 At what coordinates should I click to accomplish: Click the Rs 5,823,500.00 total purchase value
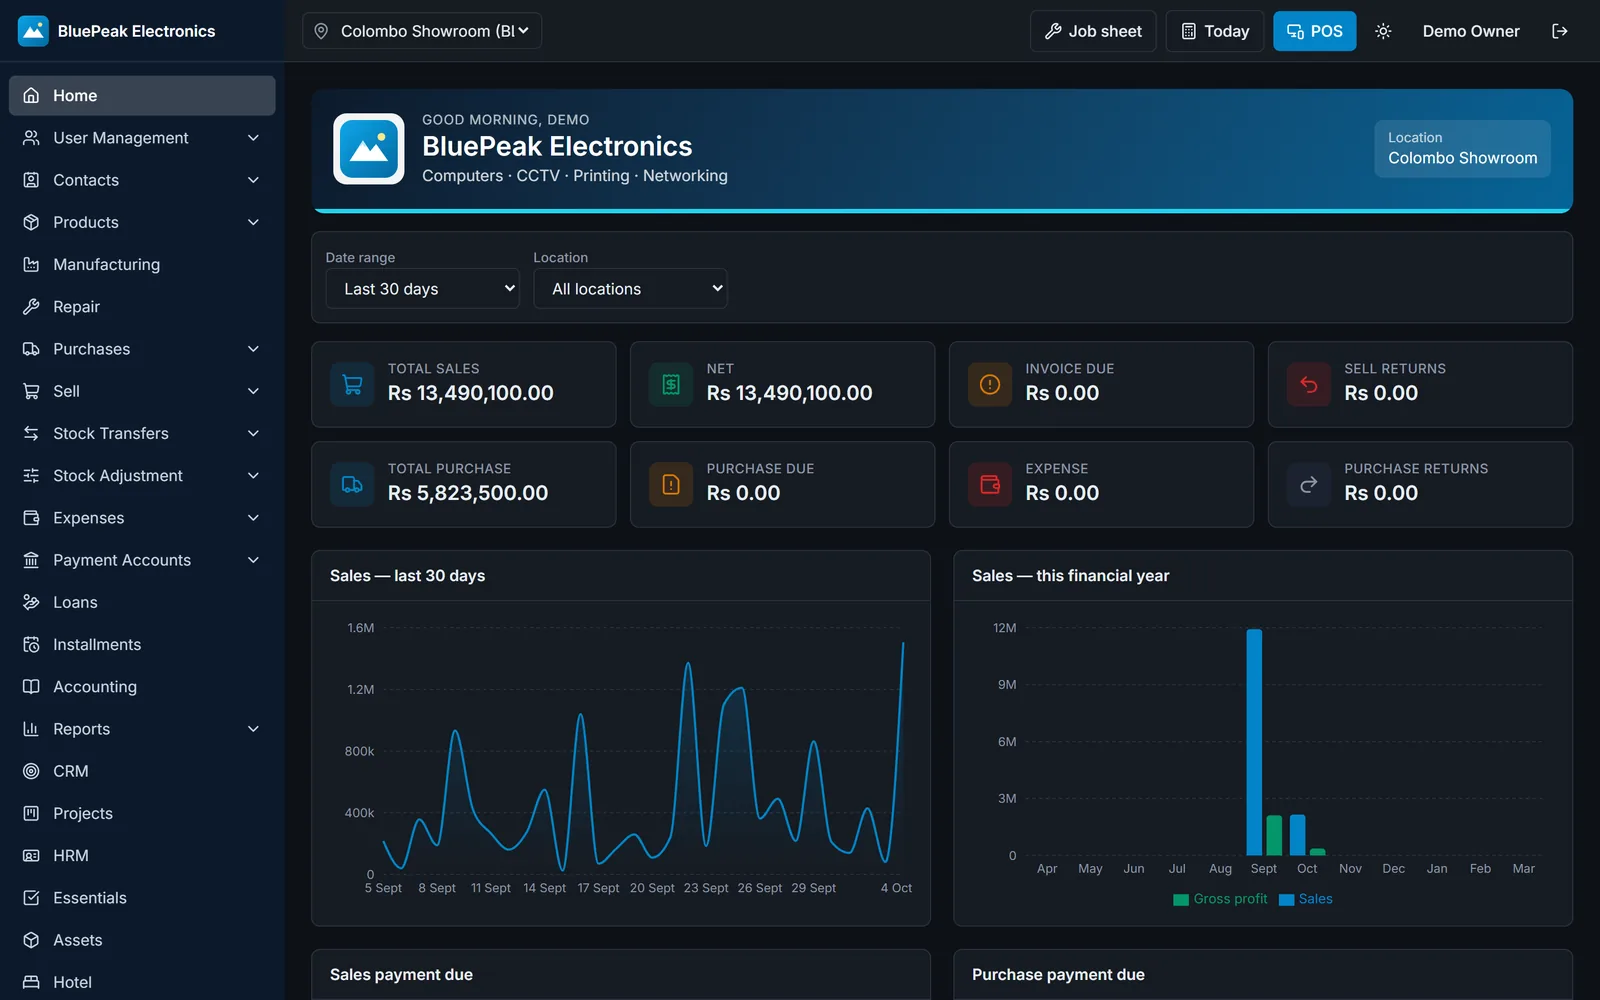[x=468, y=493]
